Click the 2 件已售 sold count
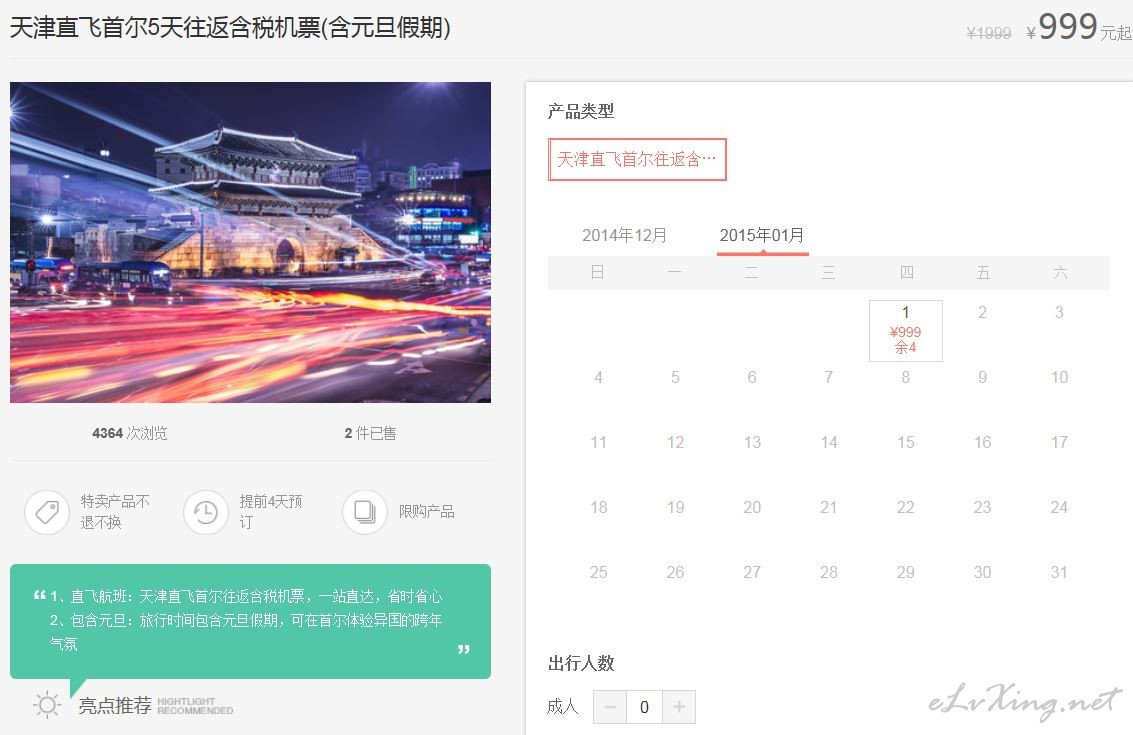This screenshot has height=735, width=1133. coord(371,433)
